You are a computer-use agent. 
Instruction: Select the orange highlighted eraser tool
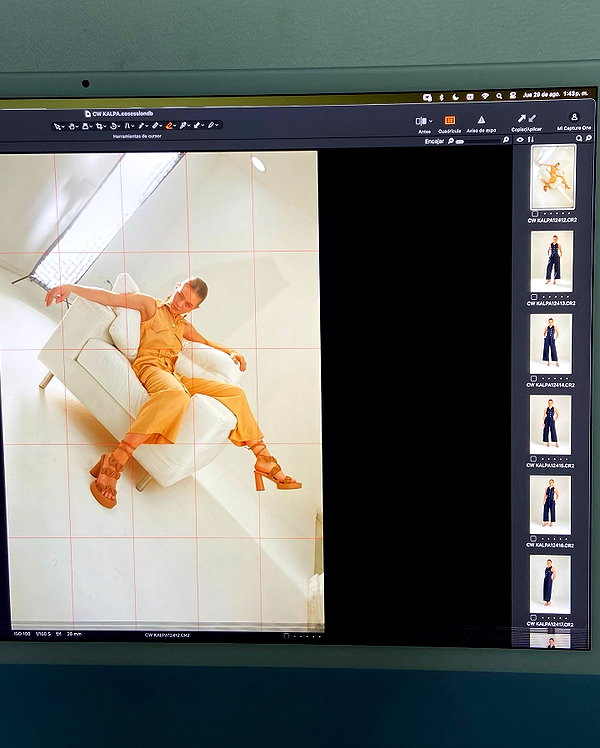pyautogui.click(x=169, y=126)
